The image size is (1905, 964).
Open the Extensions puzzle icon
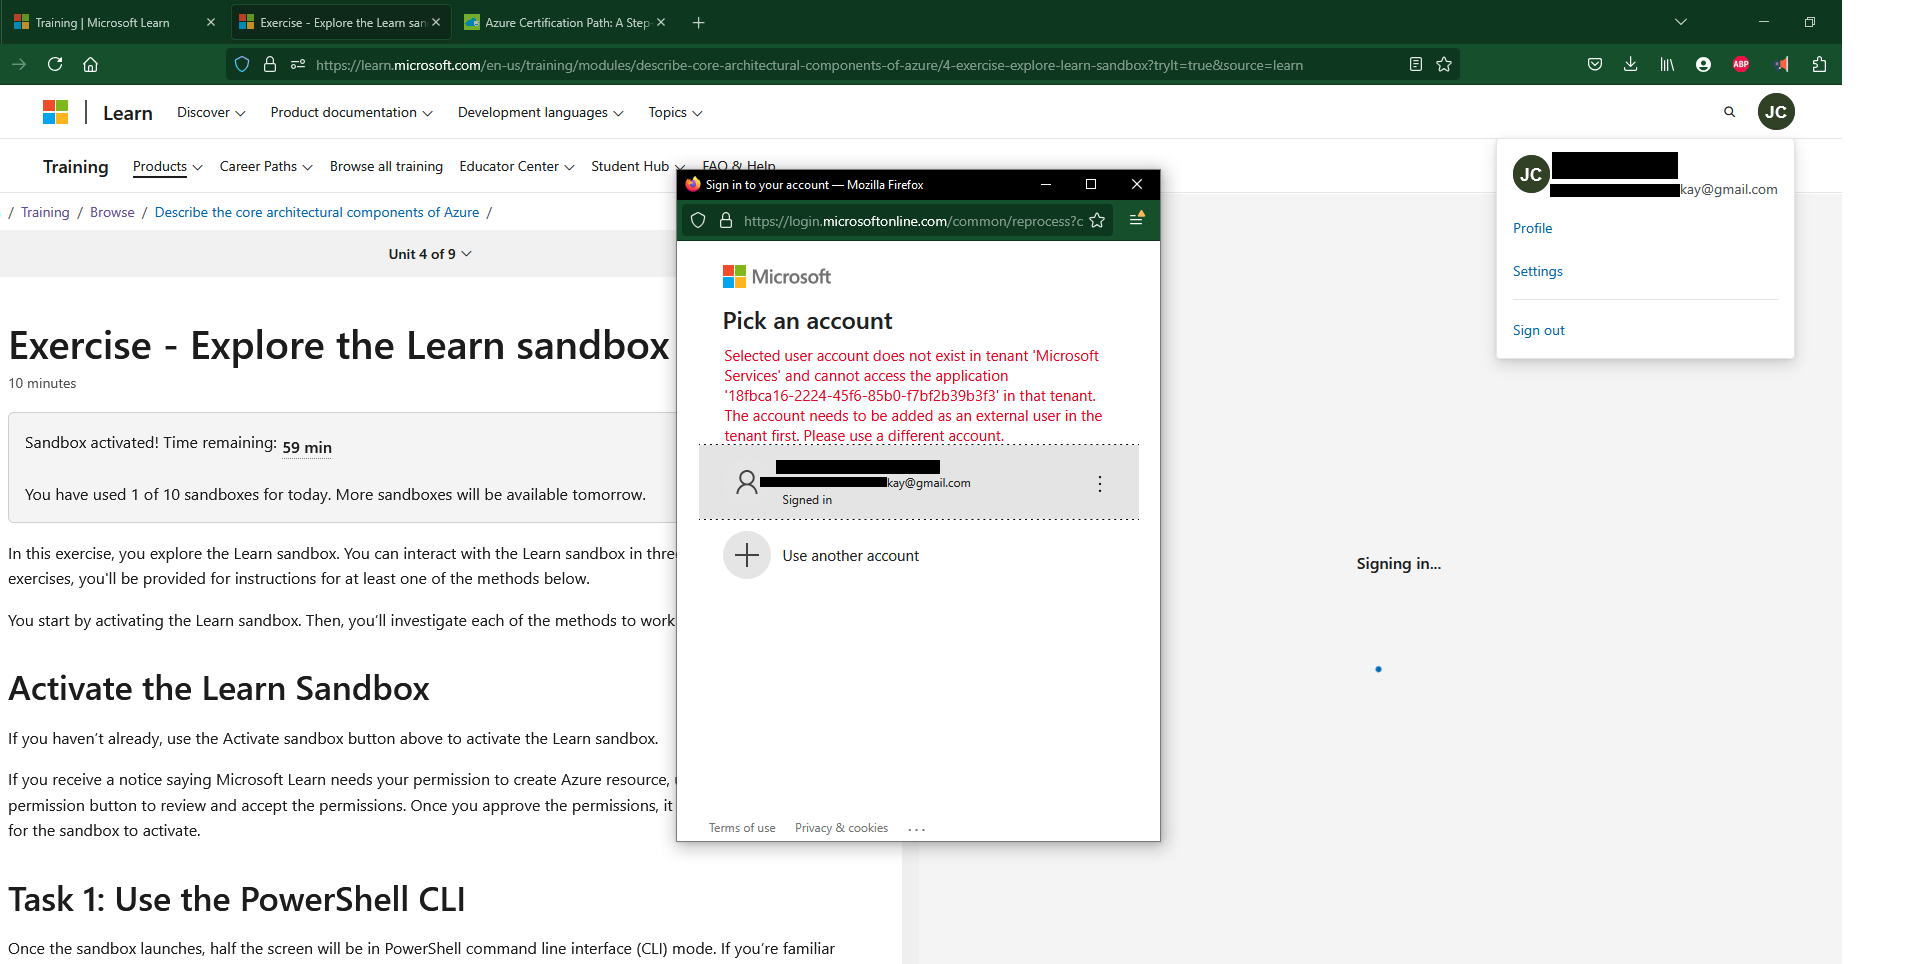(x=1819, y=64)
